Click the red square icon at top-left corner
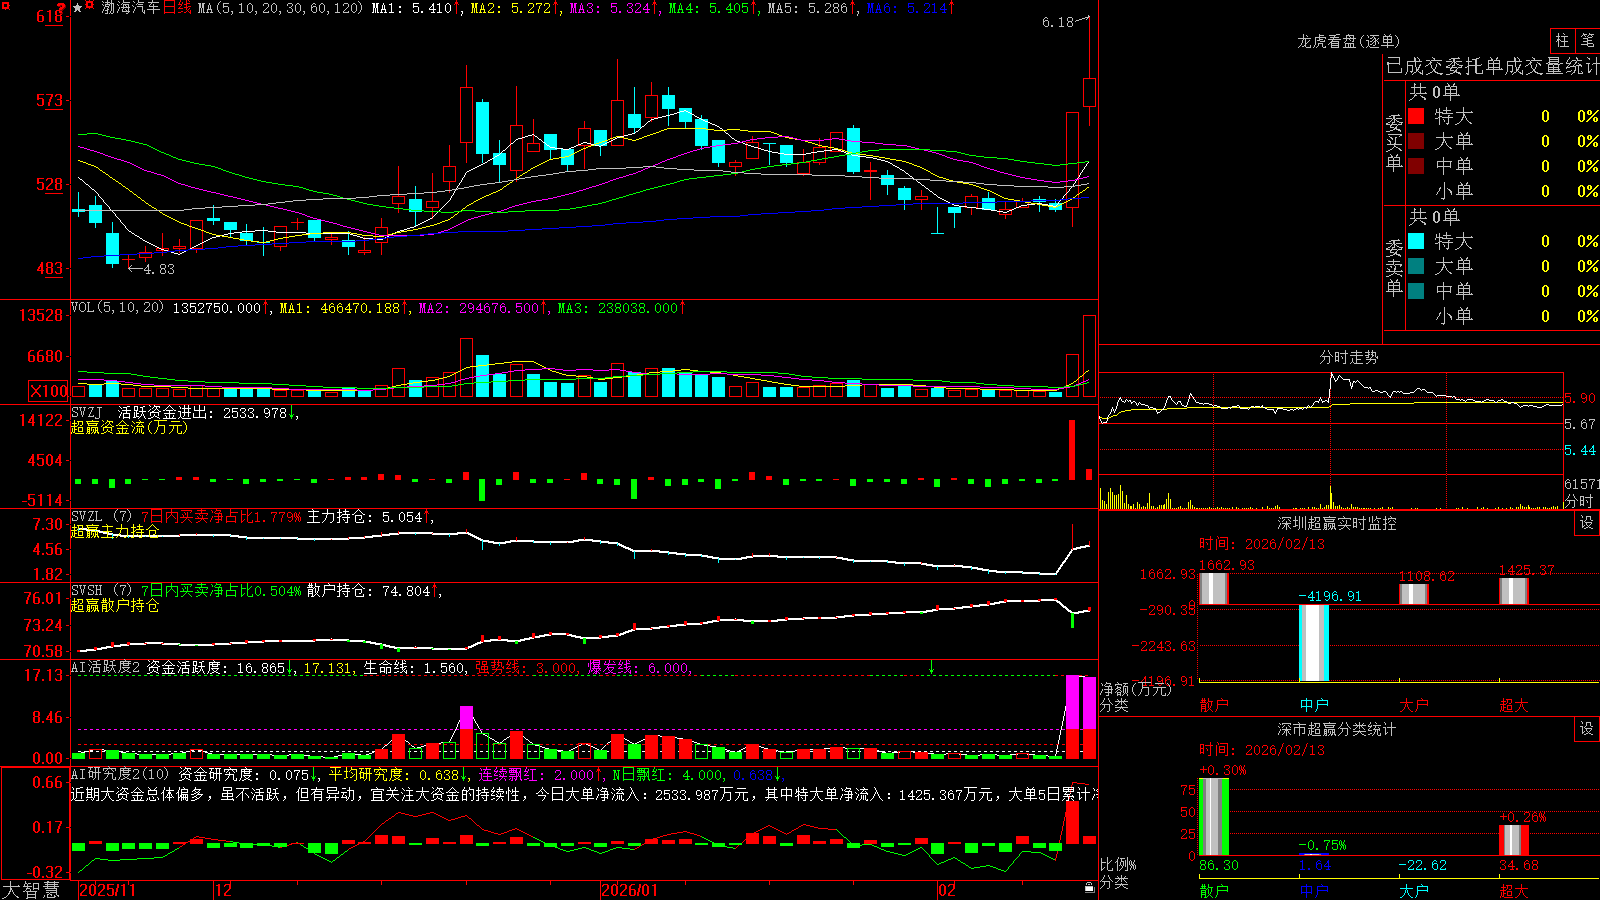 pyautogui.click(x=5, y=5)
